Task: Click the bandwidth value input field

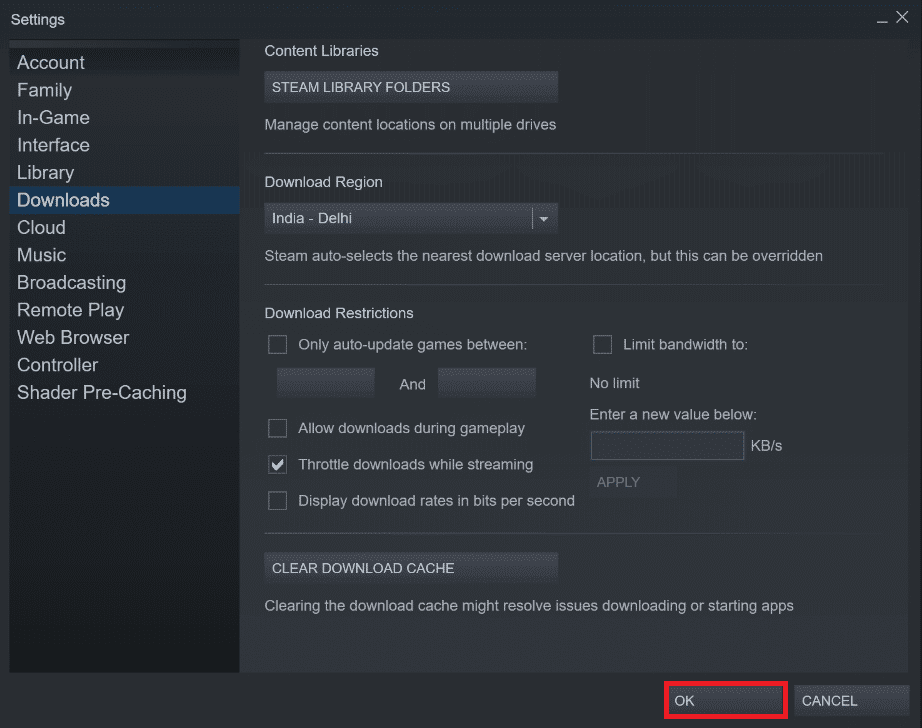Action: 666,445
